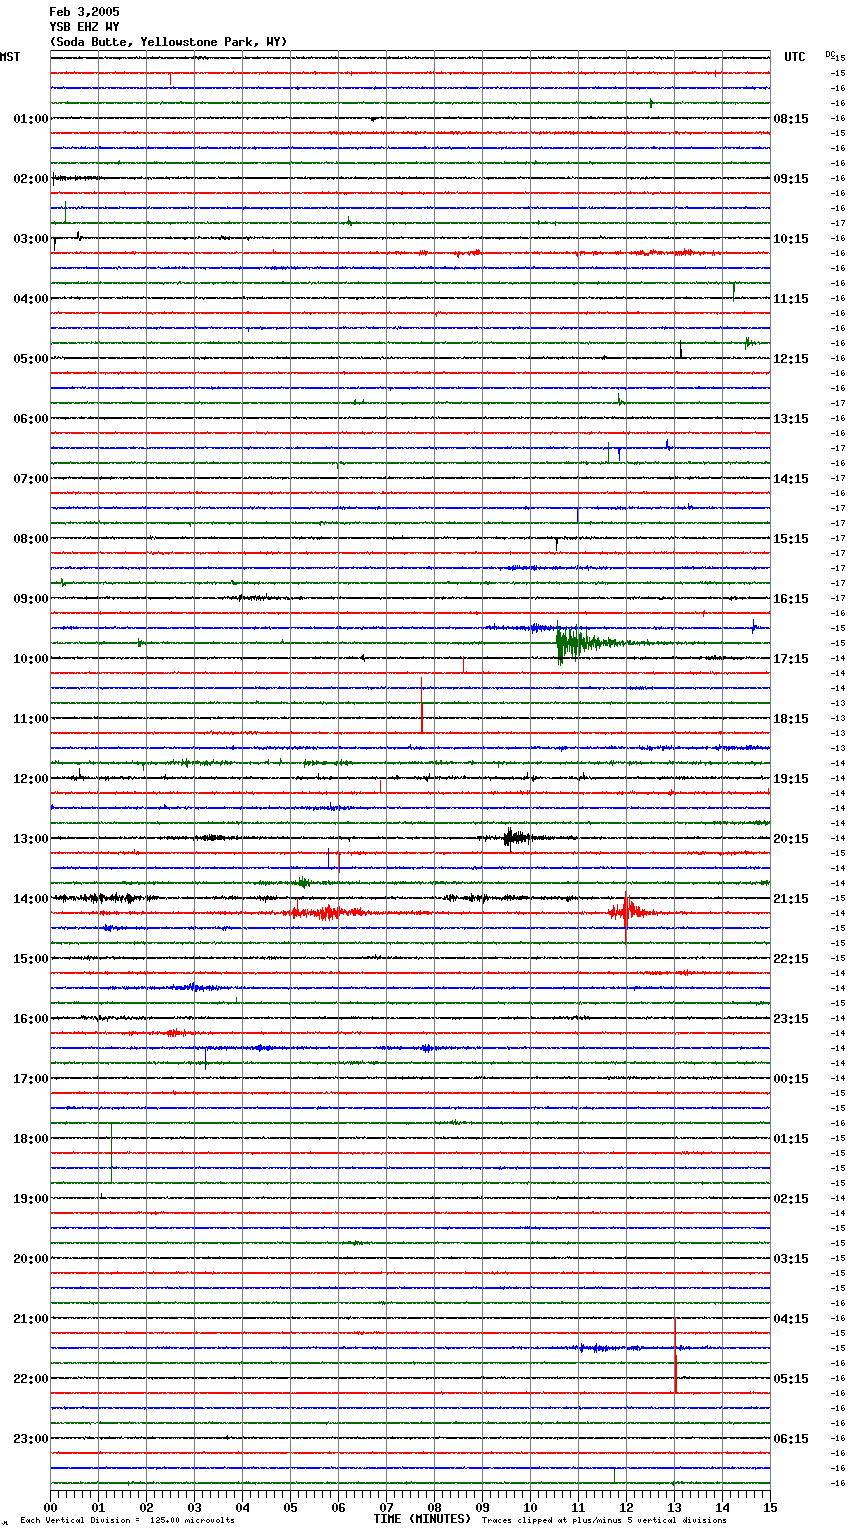
Task: Click the 'UTC' time zone label
Action: [x=795, y=58]
